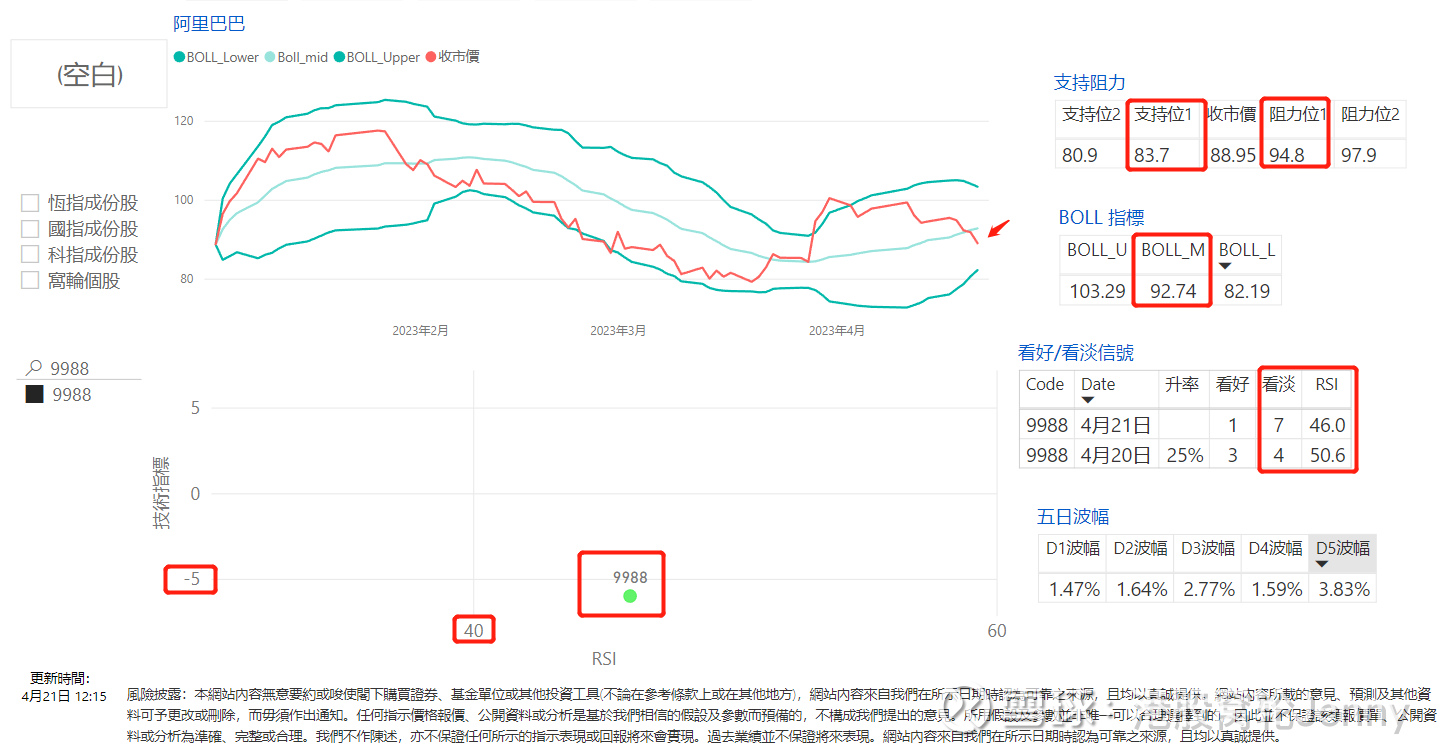Screen dimensions: 1451x755
Task: Tick the 科指成份股 checkbox
Action: (x=29, y=254)
